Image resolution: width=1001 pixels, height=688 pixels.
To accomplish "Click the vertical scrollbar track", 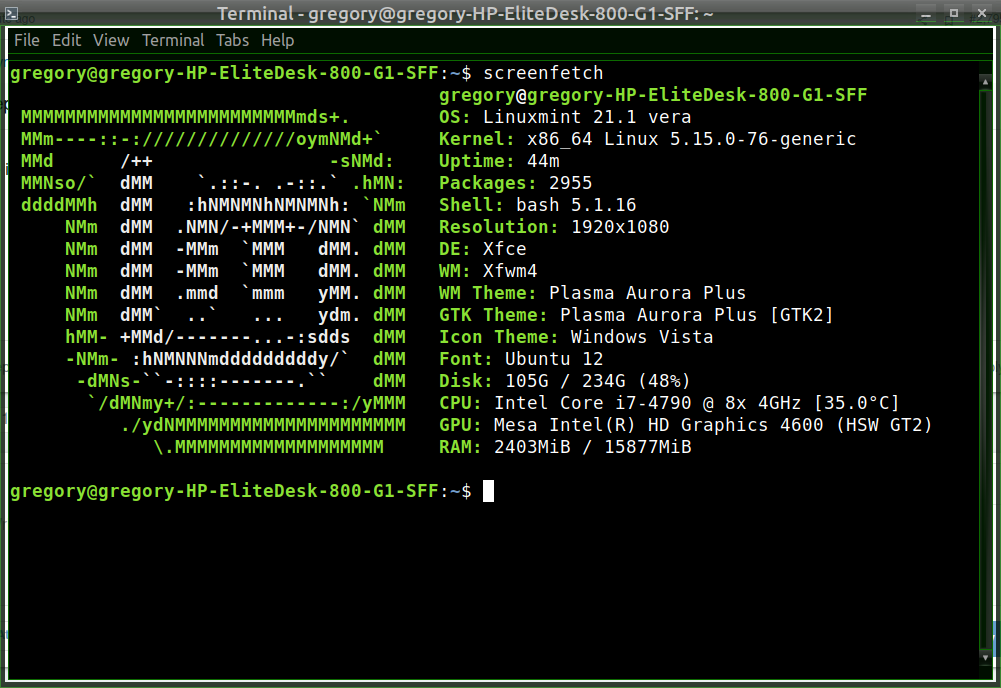I will 985,369.
